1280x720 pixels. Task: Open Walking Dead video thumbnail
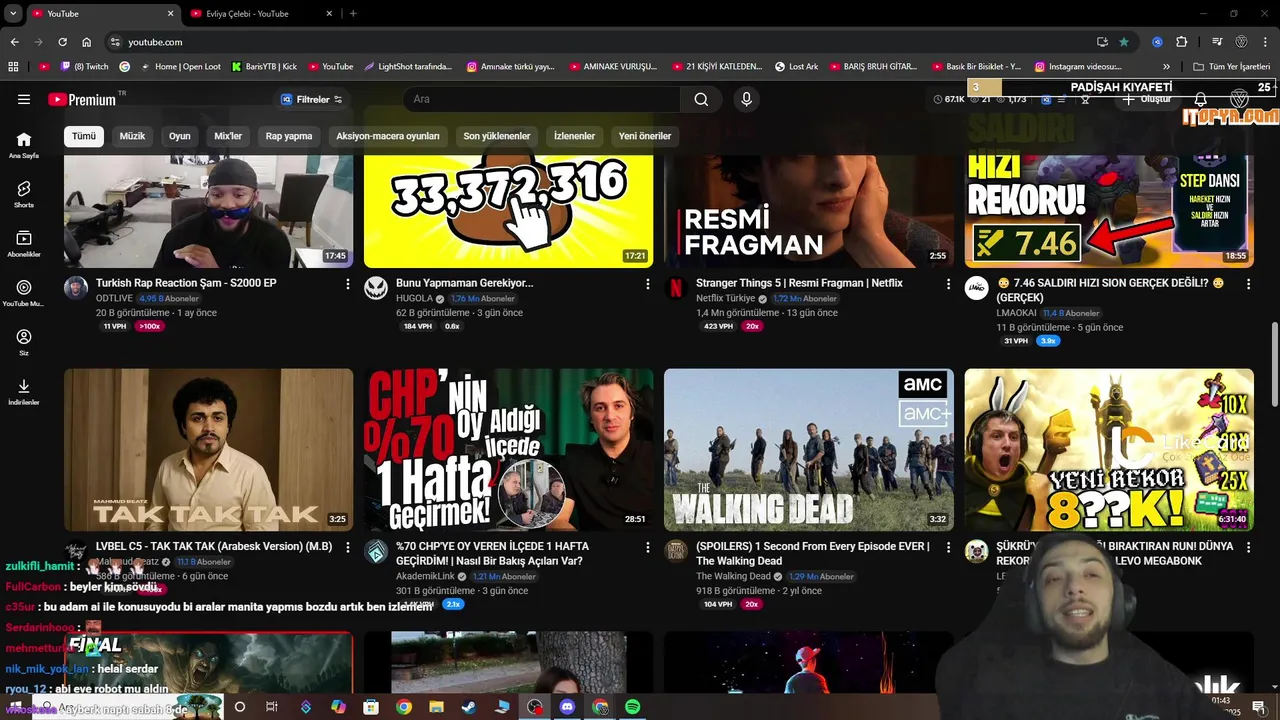coord(808,450)
